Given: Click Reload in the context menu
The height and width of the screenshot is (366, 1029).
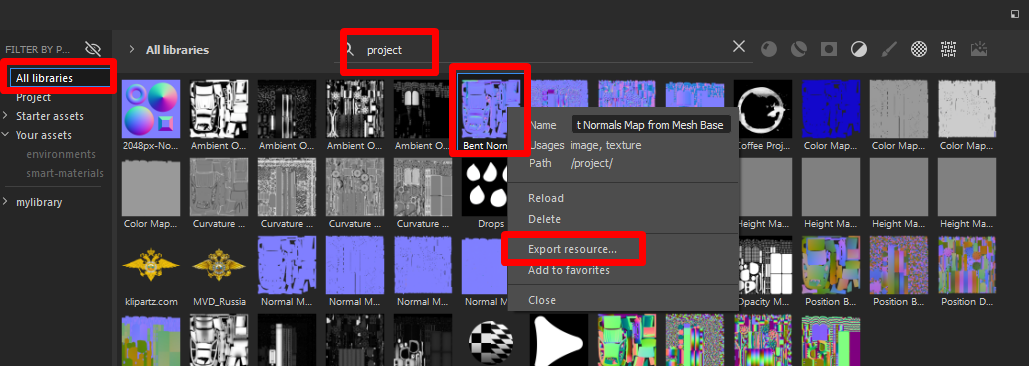Looking at the screenshot, I should (546, 198).
